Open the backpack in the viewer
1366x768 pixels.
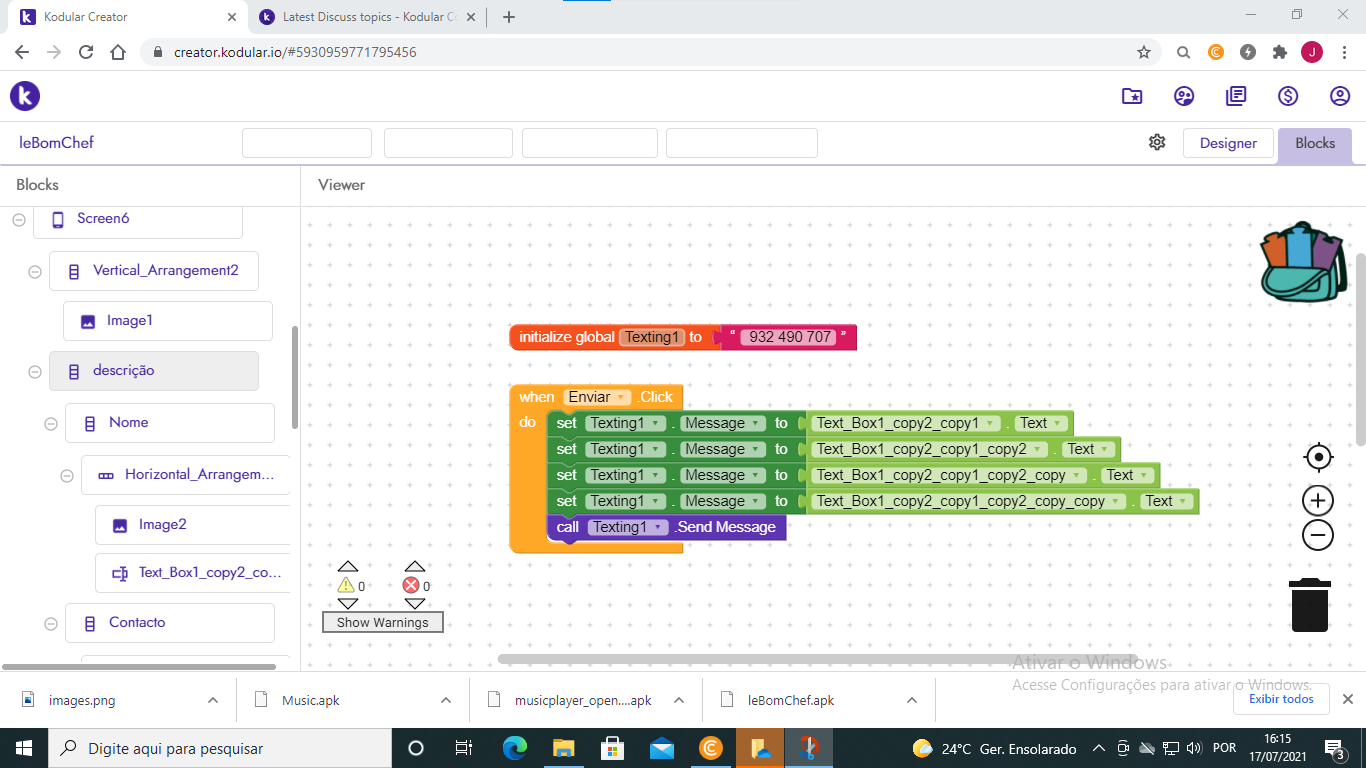tap(1302, 262)
